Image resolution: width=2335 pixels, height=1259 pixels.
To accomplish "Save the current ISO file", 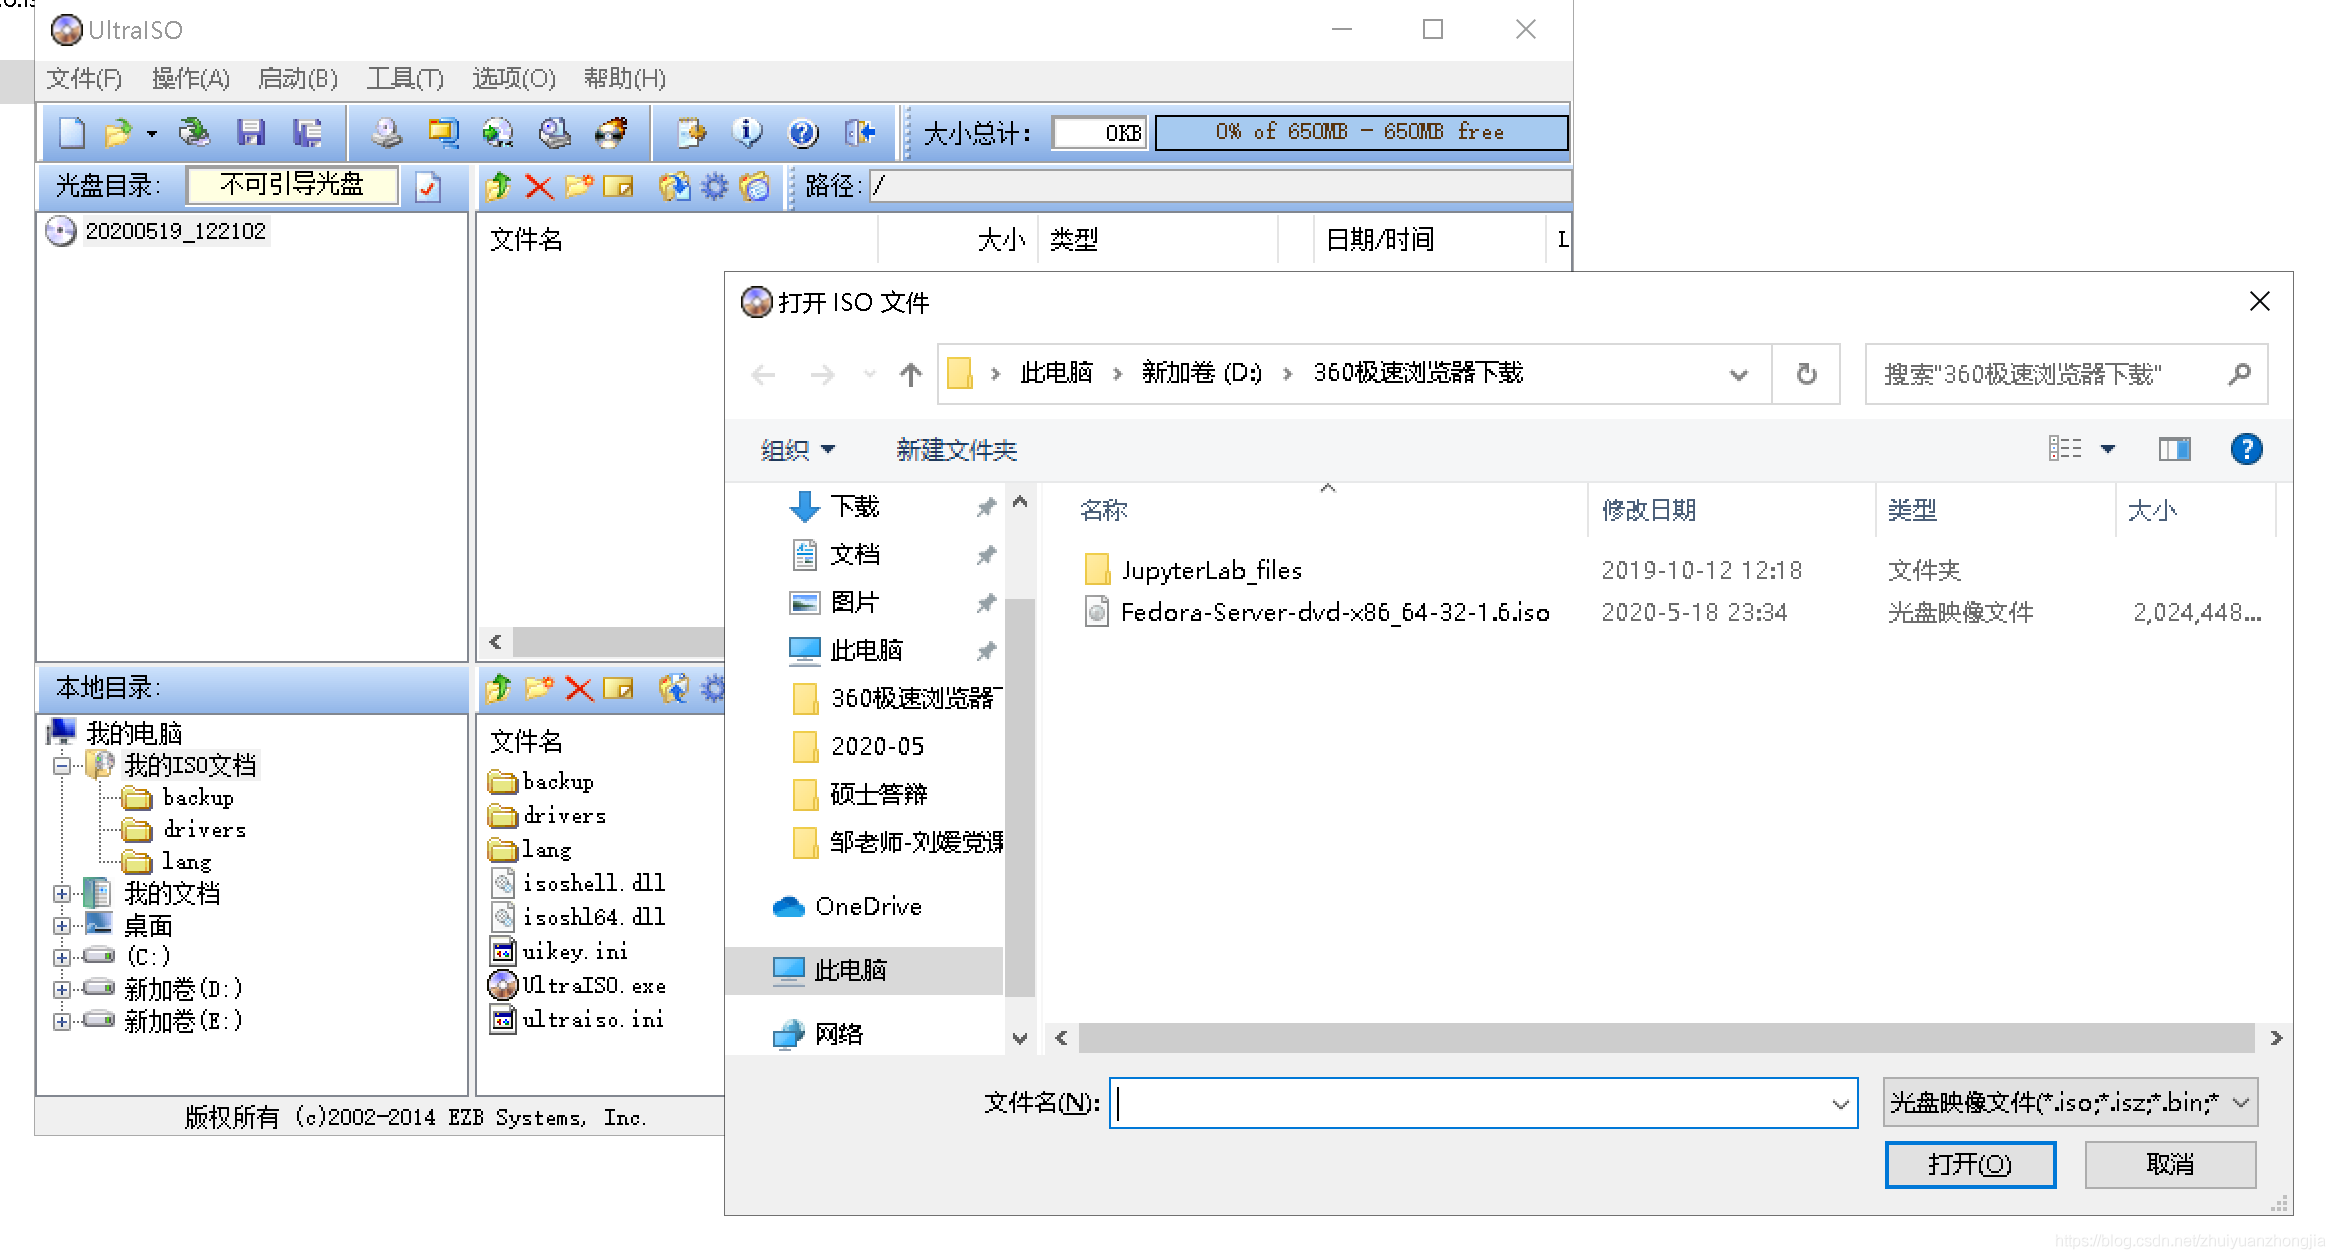I will [x=252, y=132].
